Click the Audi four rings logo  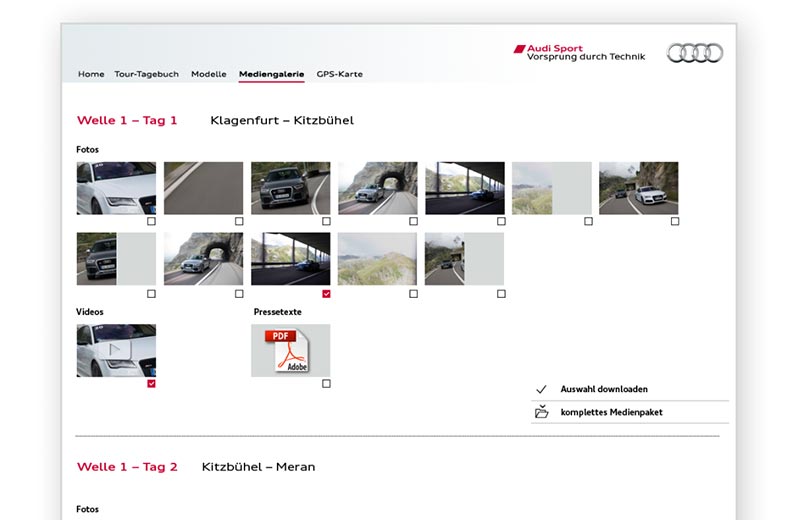tap(694, 53)
